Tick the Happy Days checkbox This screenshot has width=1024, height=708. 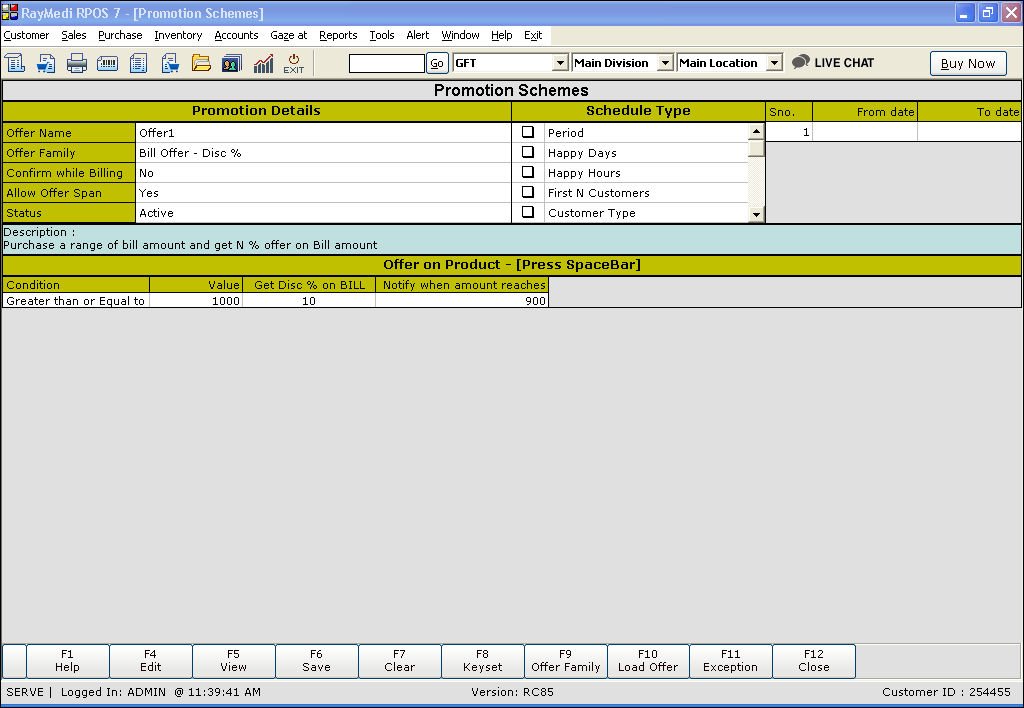tap(528, 152)
